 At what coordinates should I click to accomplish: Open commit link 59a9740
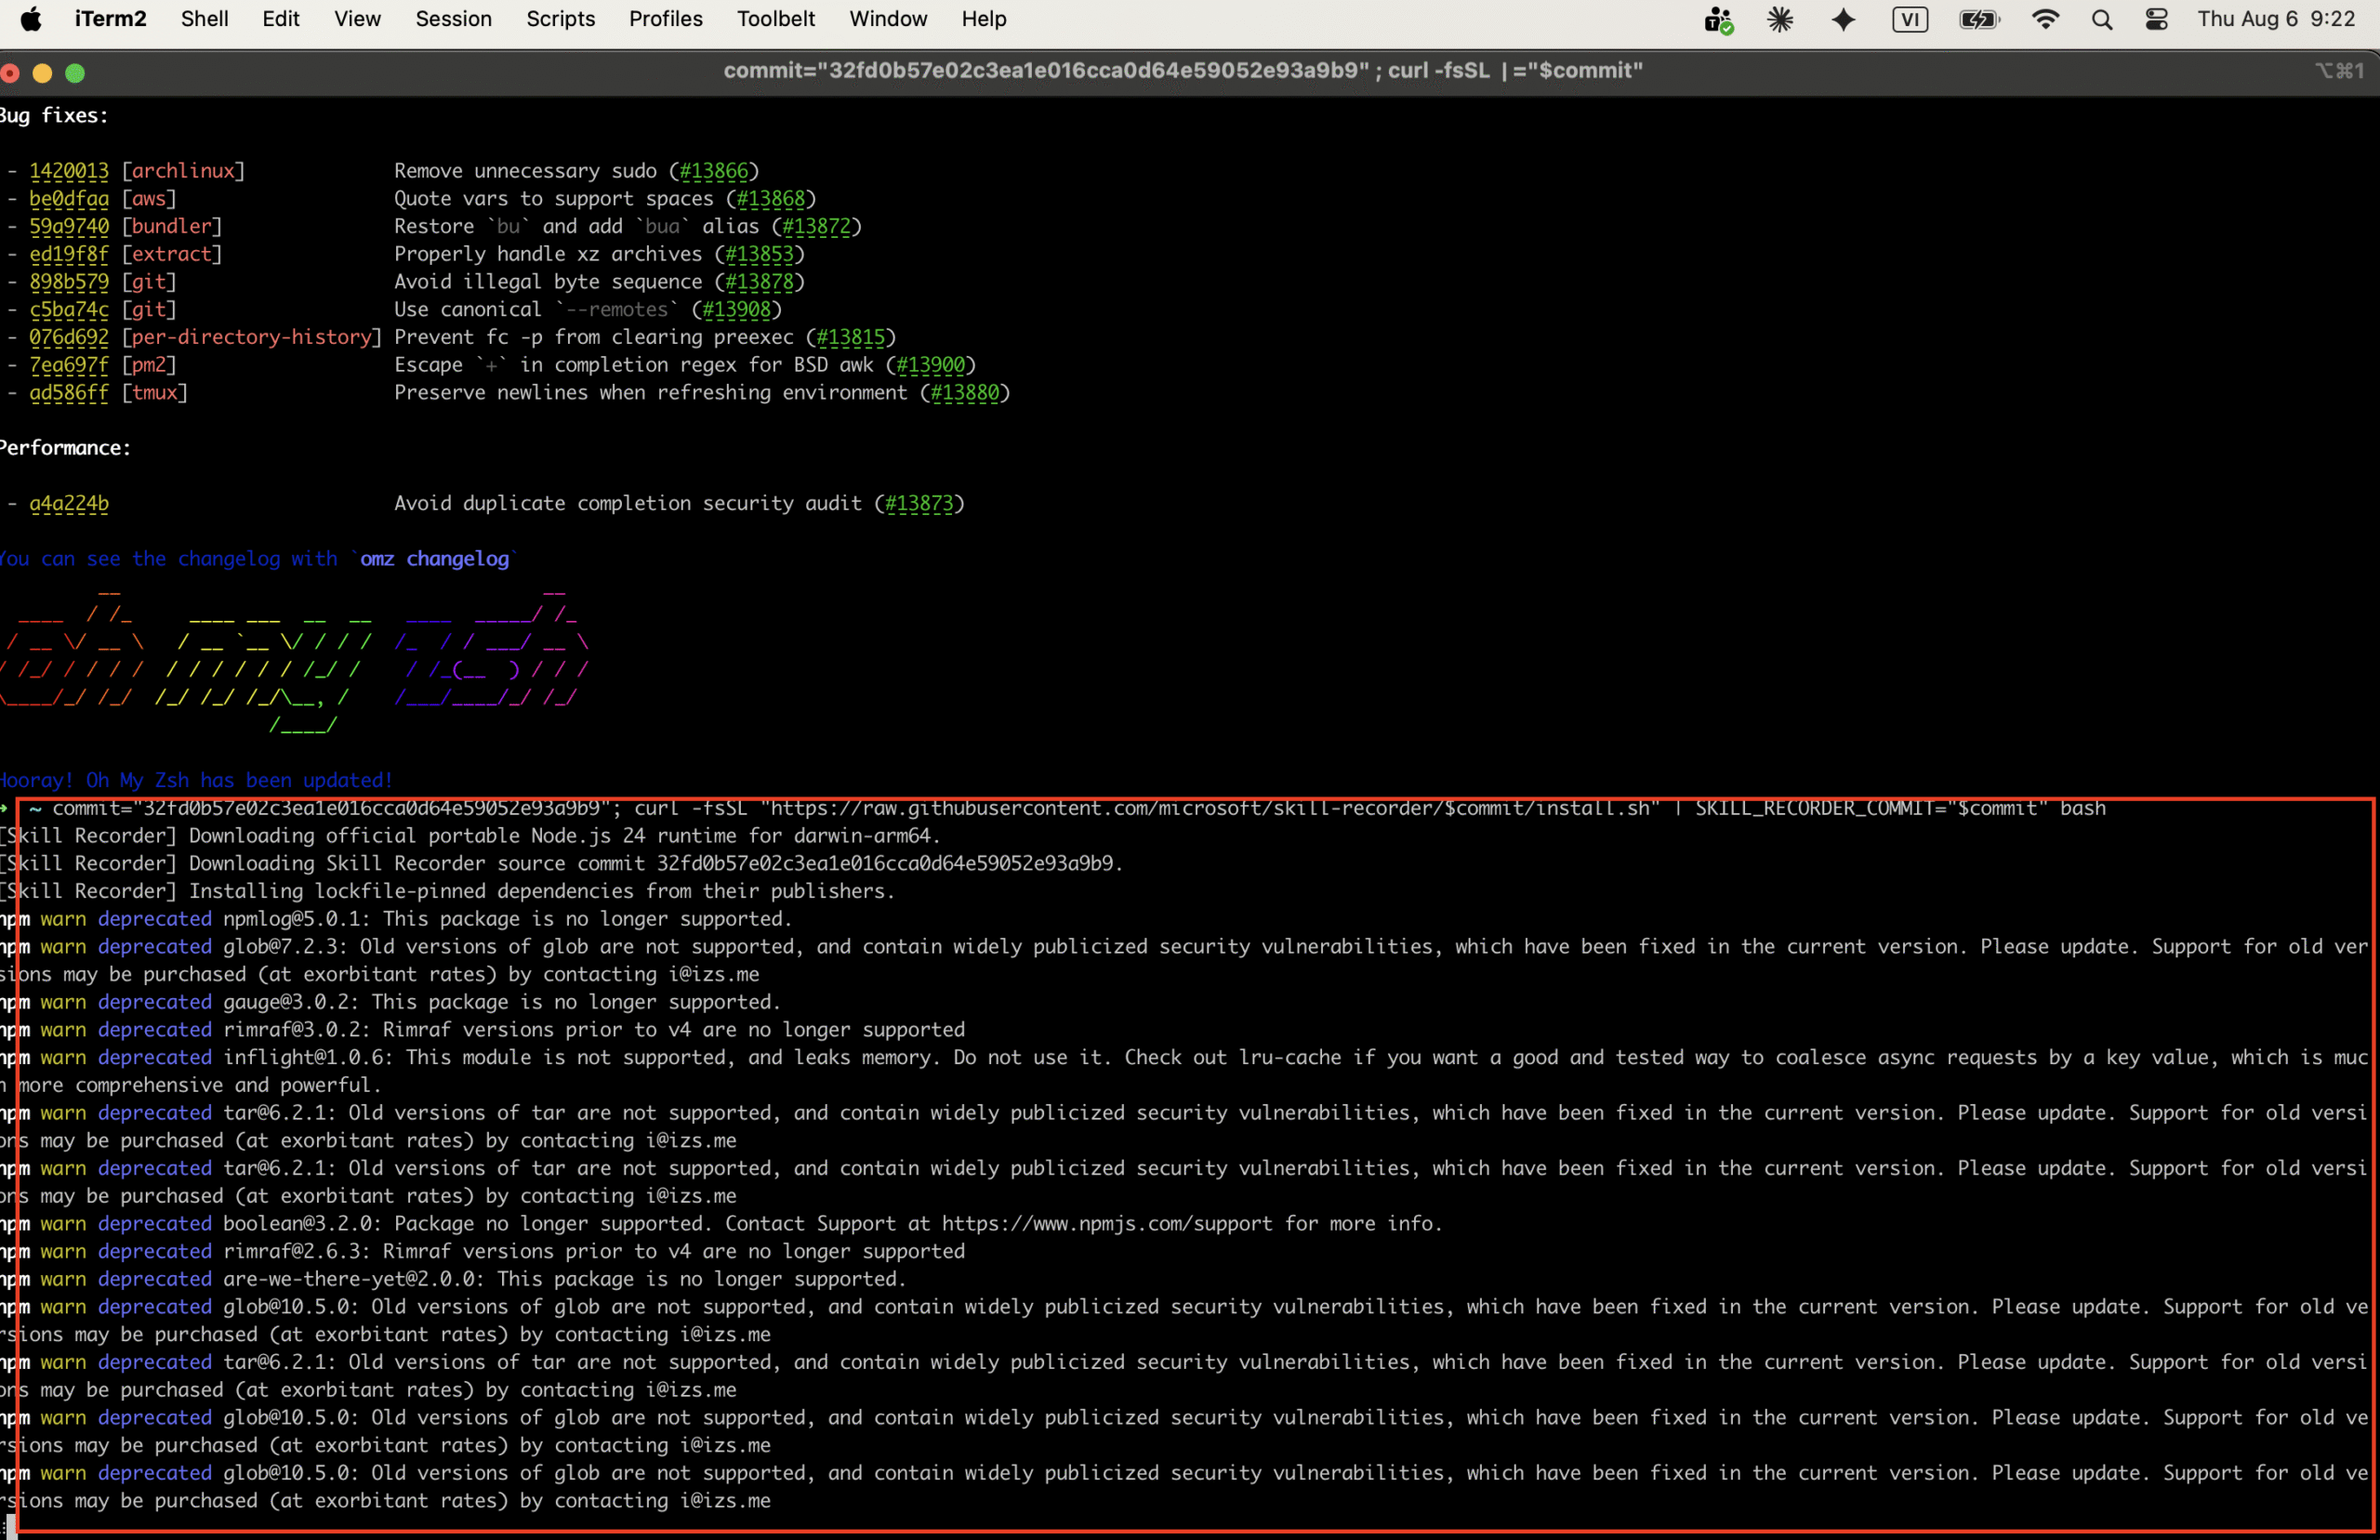click(69, 227)
